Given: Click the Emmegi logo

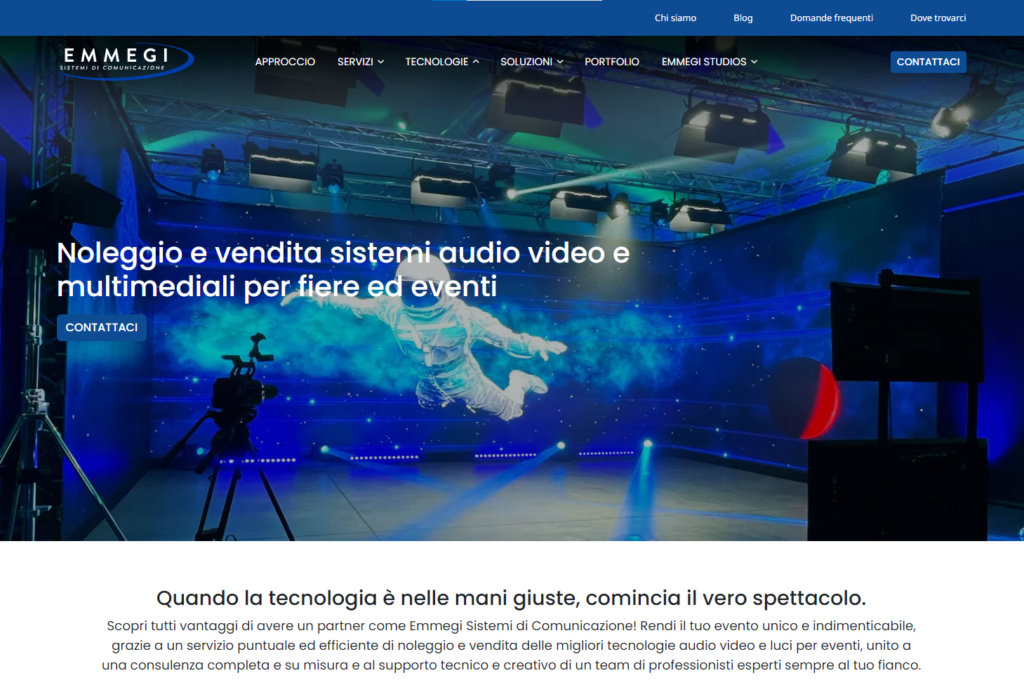Looking at the screenshot, I should 126,61.
